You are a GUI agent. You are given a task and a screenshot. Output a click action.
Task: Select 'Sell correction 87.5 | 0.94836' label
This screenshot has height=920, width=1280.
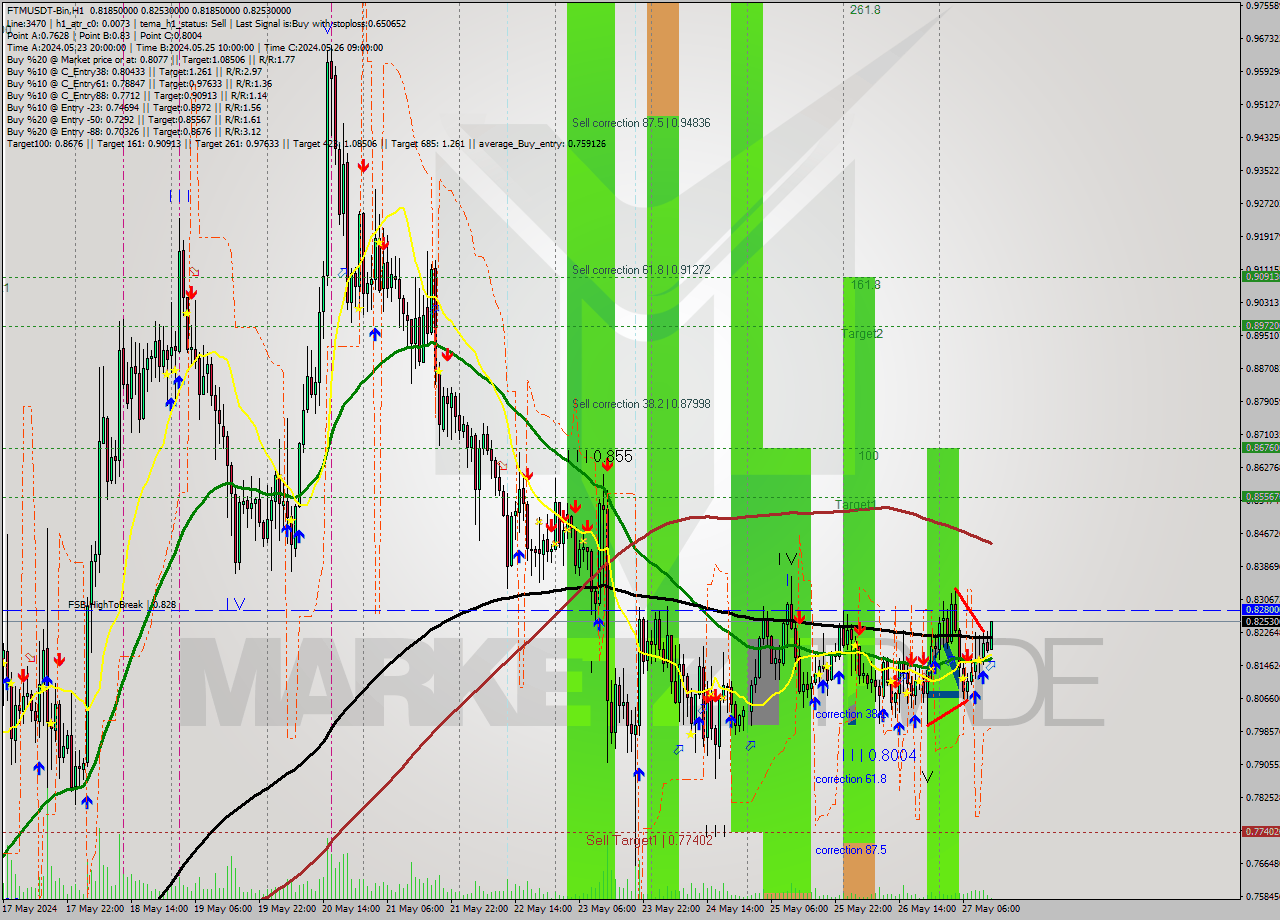tap(641, 123)
